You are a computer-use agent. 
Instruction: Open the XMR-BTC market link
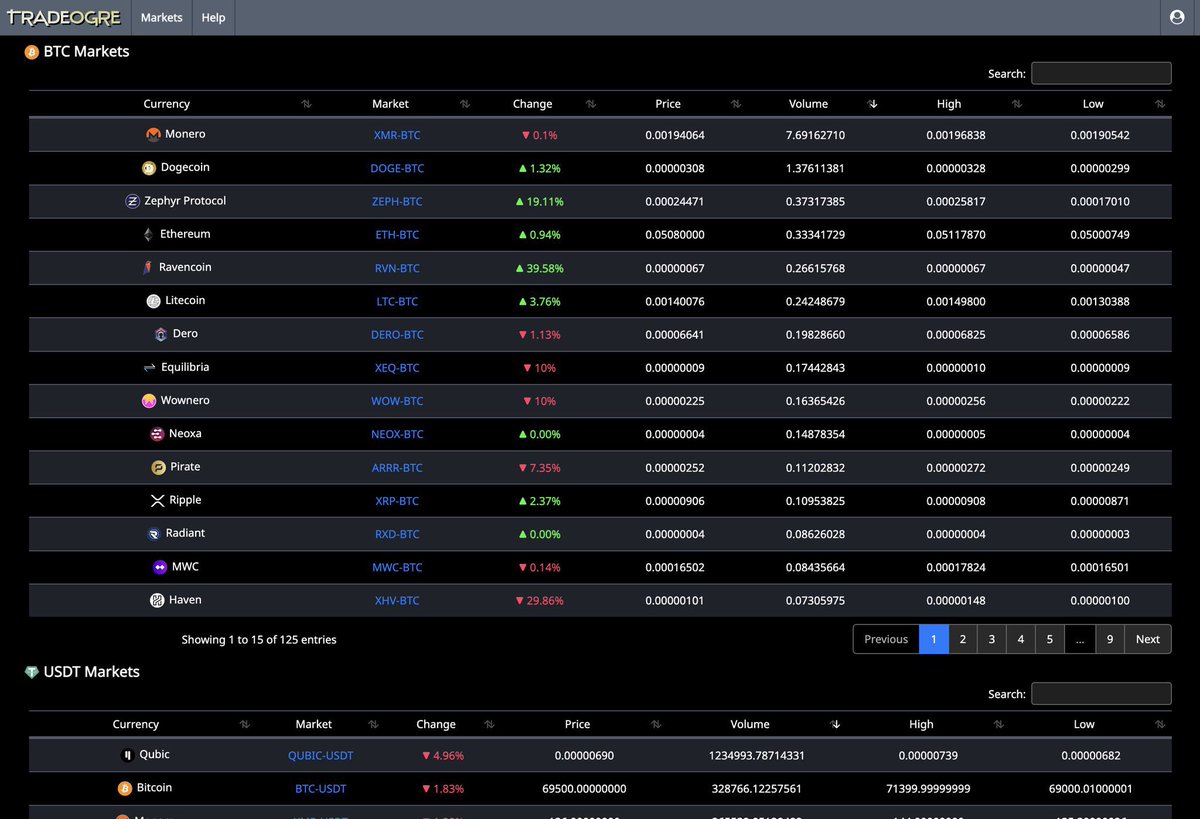pos(397,135)
